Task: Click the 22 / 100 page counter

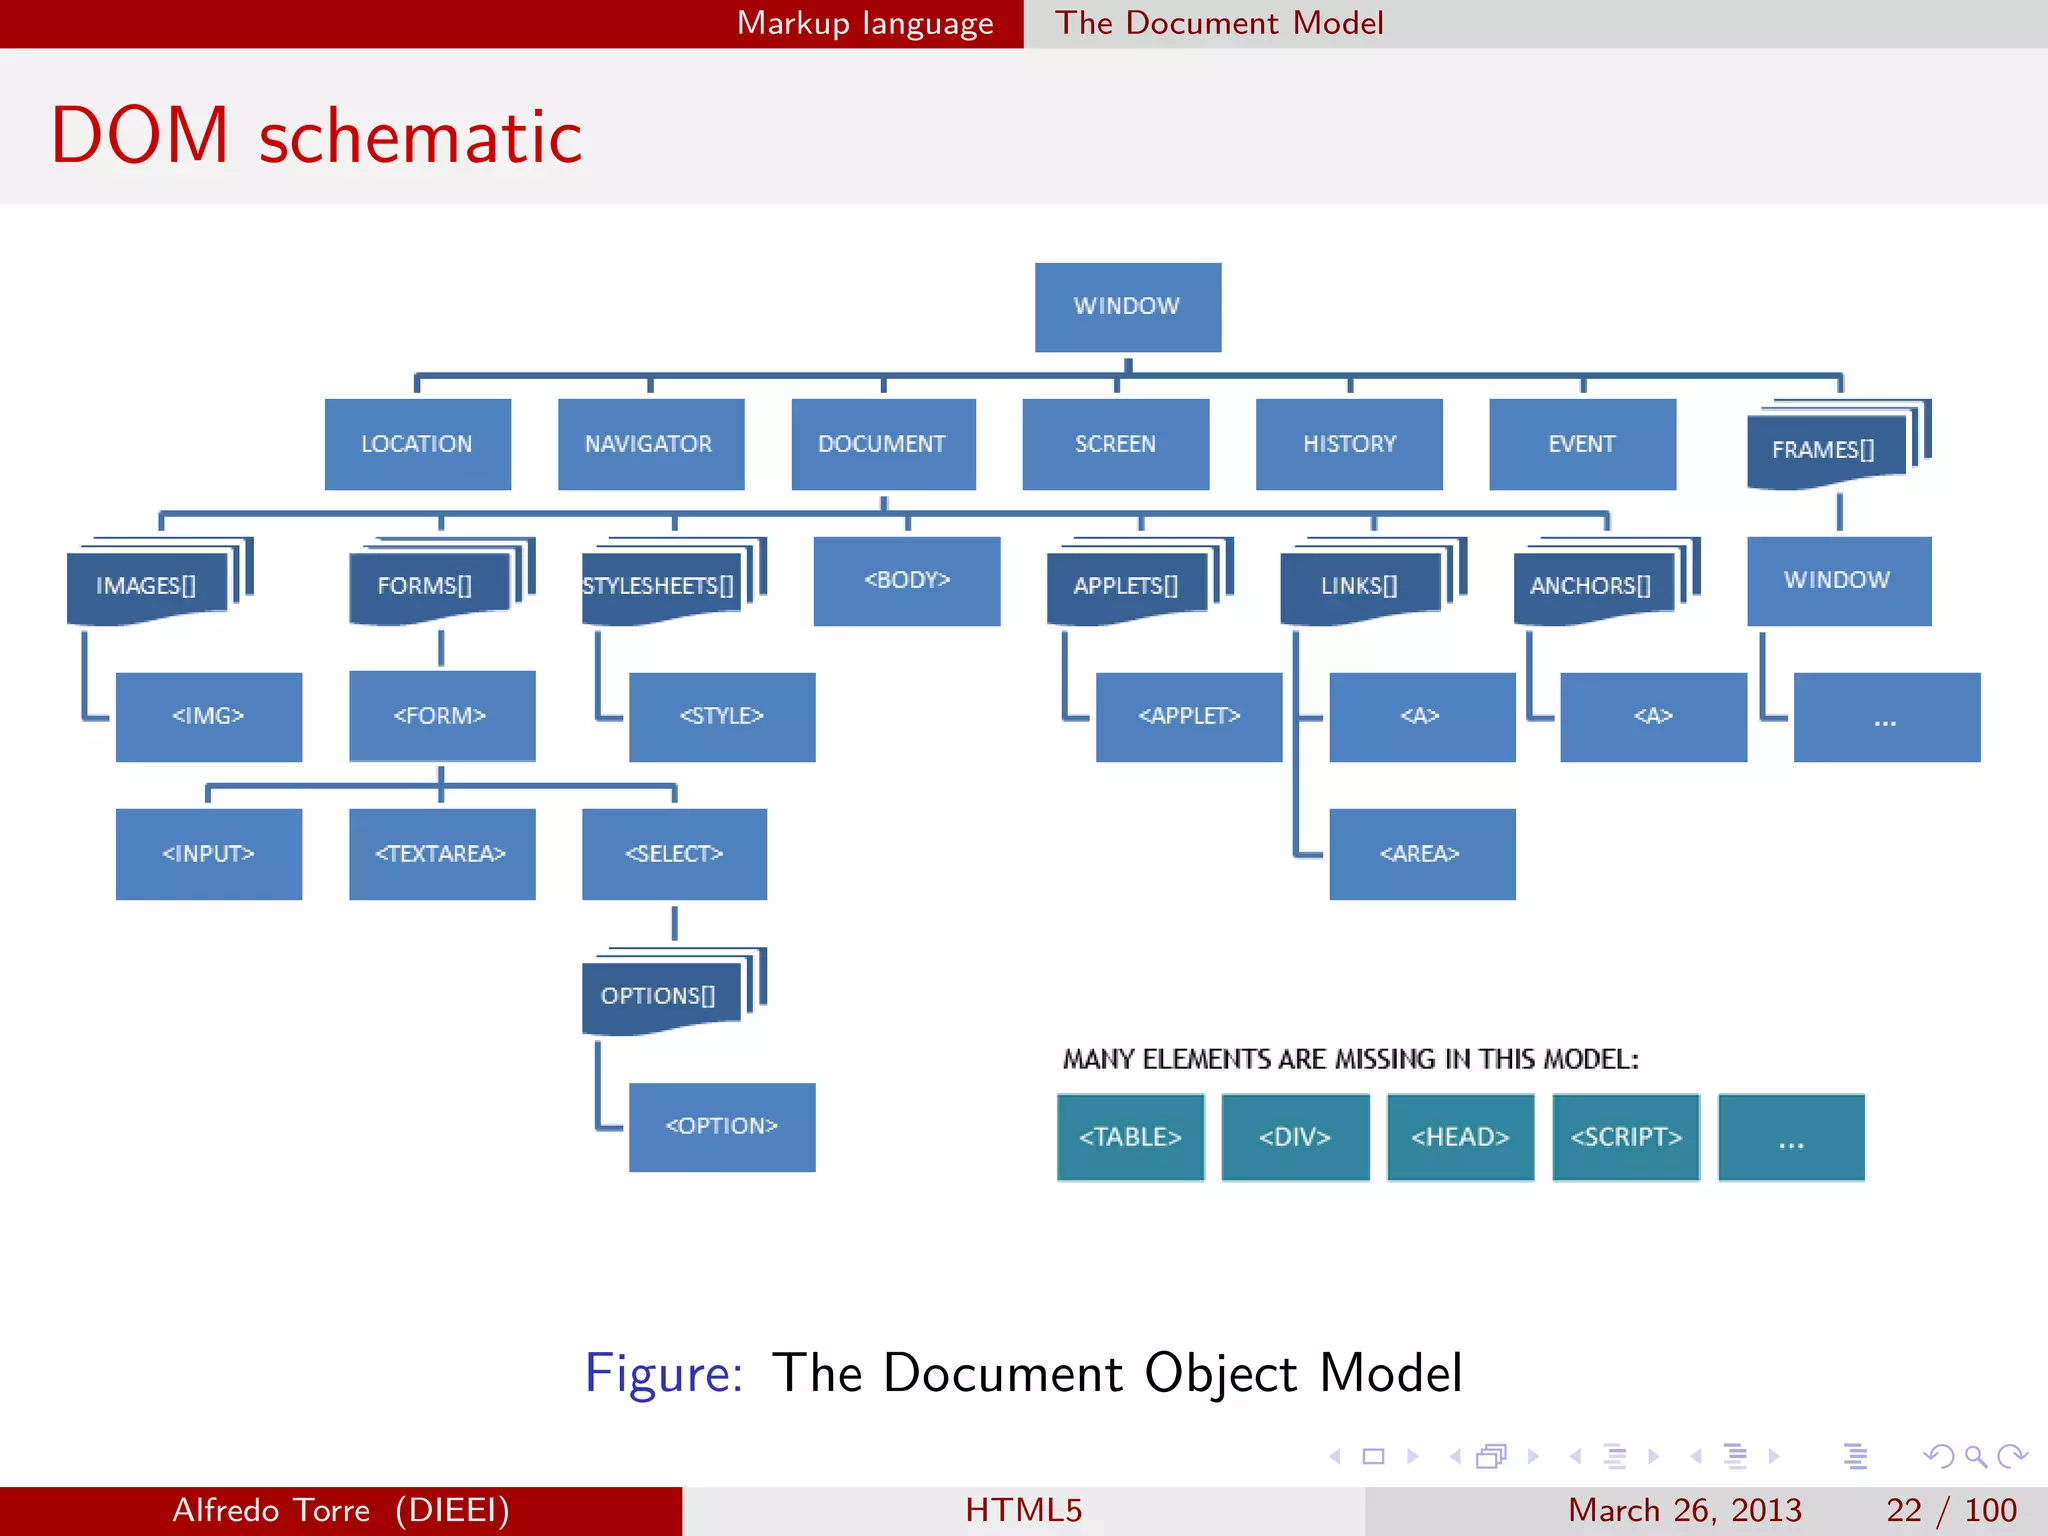Action: click(x=1951, y=1510)
